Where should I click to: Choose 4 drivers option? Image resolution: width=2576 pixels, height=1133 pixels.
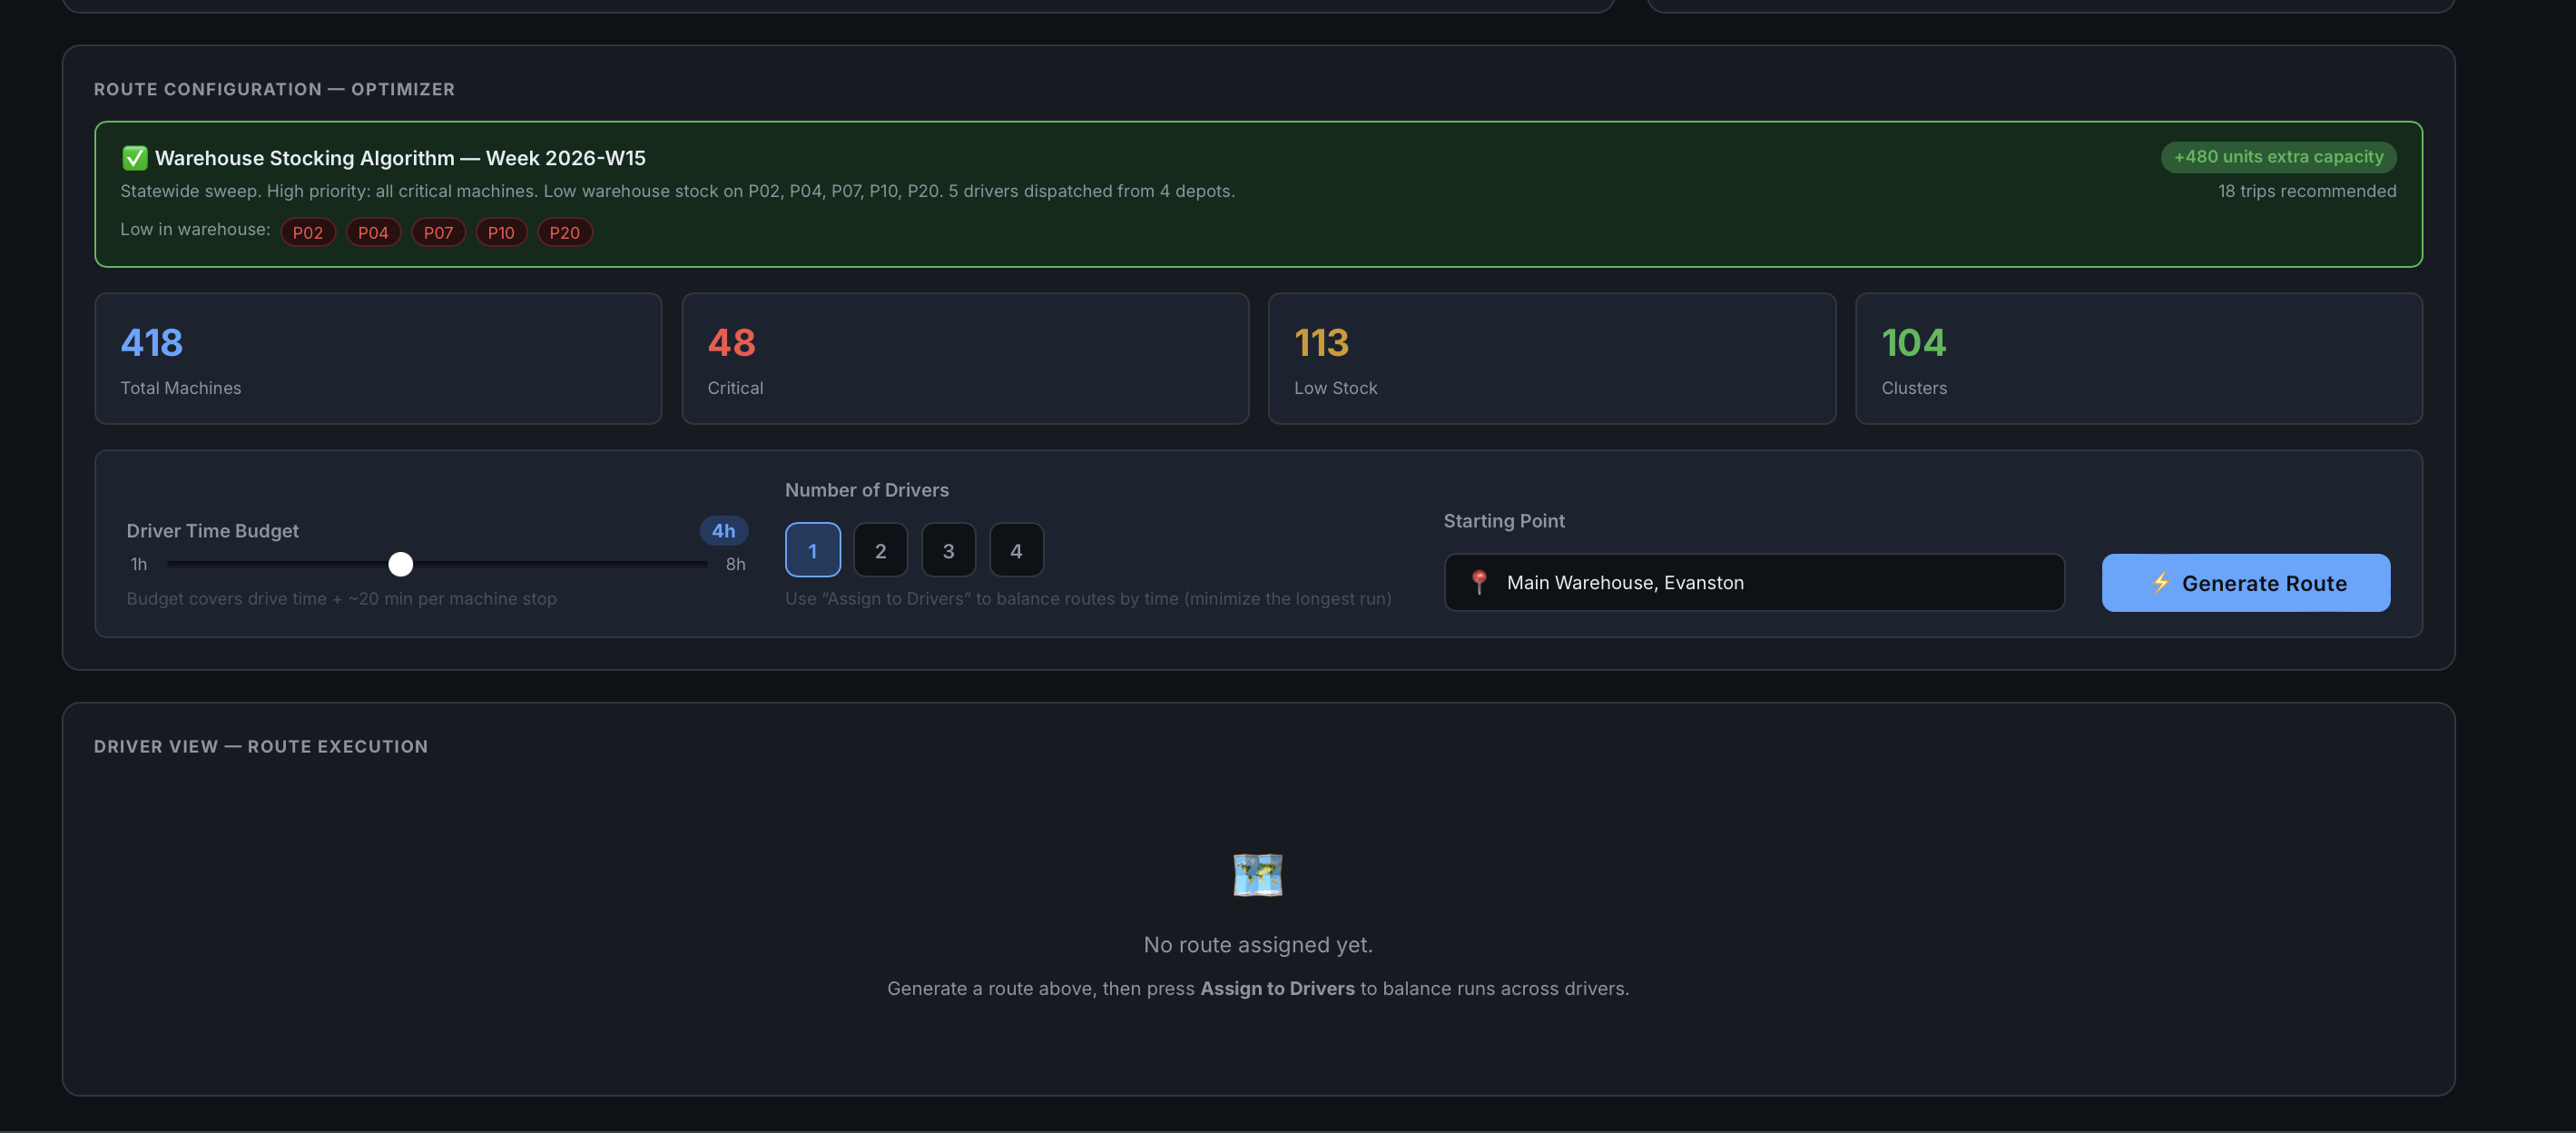[x=1016, y=550]
